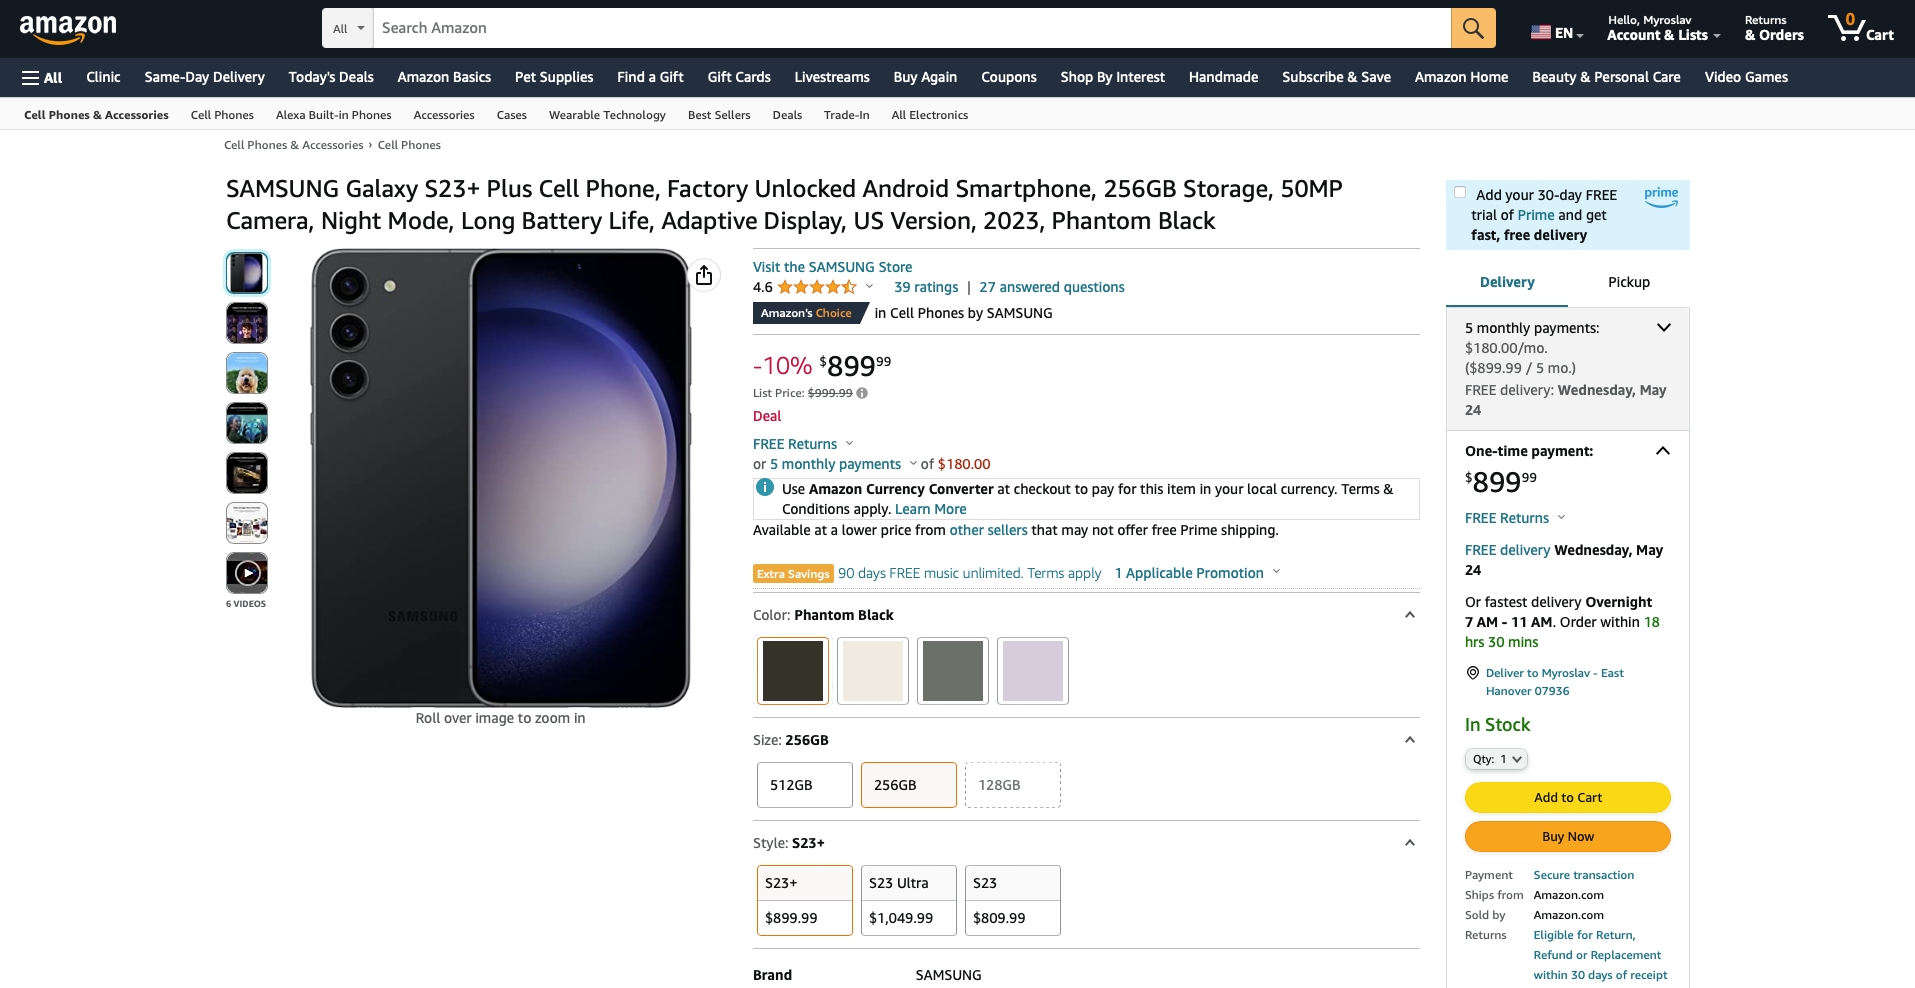This screenshot has width=1915, height=988.
Task: Click the Add to Cart button
Action: (1567, 797)
